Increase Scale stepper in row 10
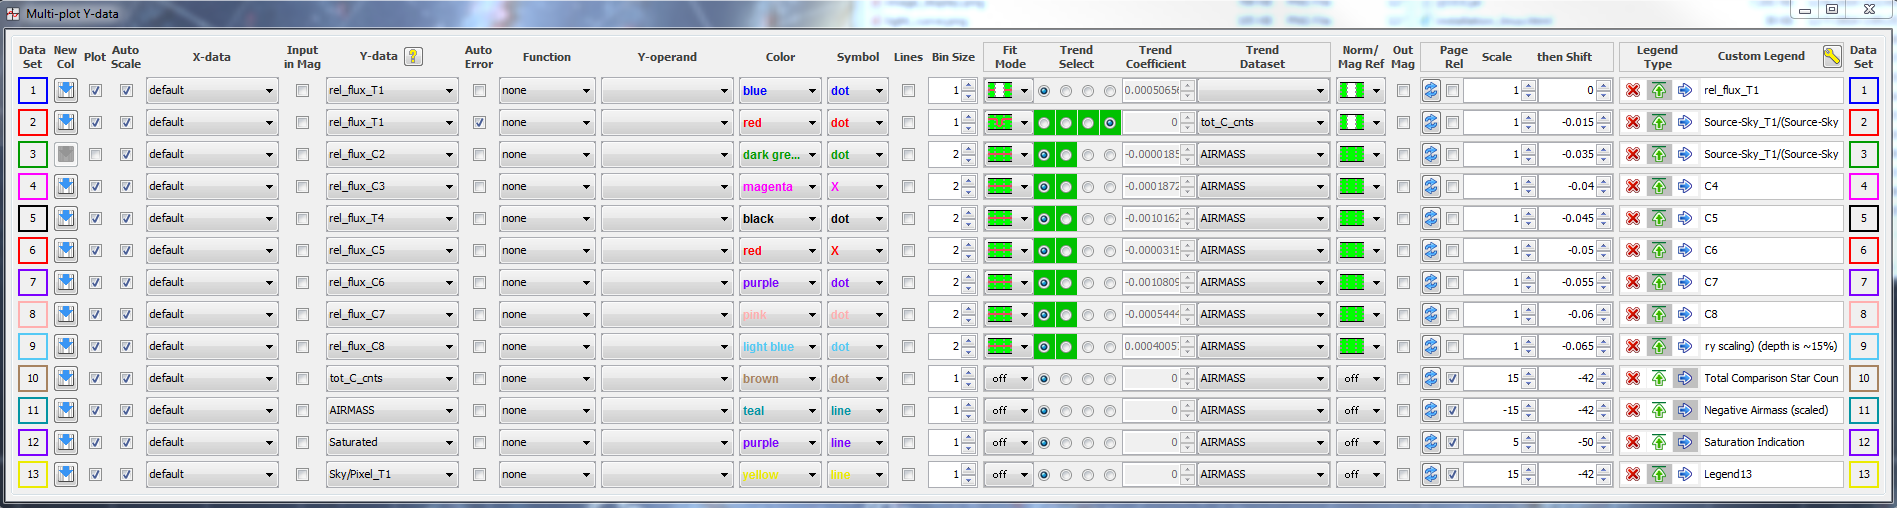1897x508 pixels. click(x=1528, y=373)
